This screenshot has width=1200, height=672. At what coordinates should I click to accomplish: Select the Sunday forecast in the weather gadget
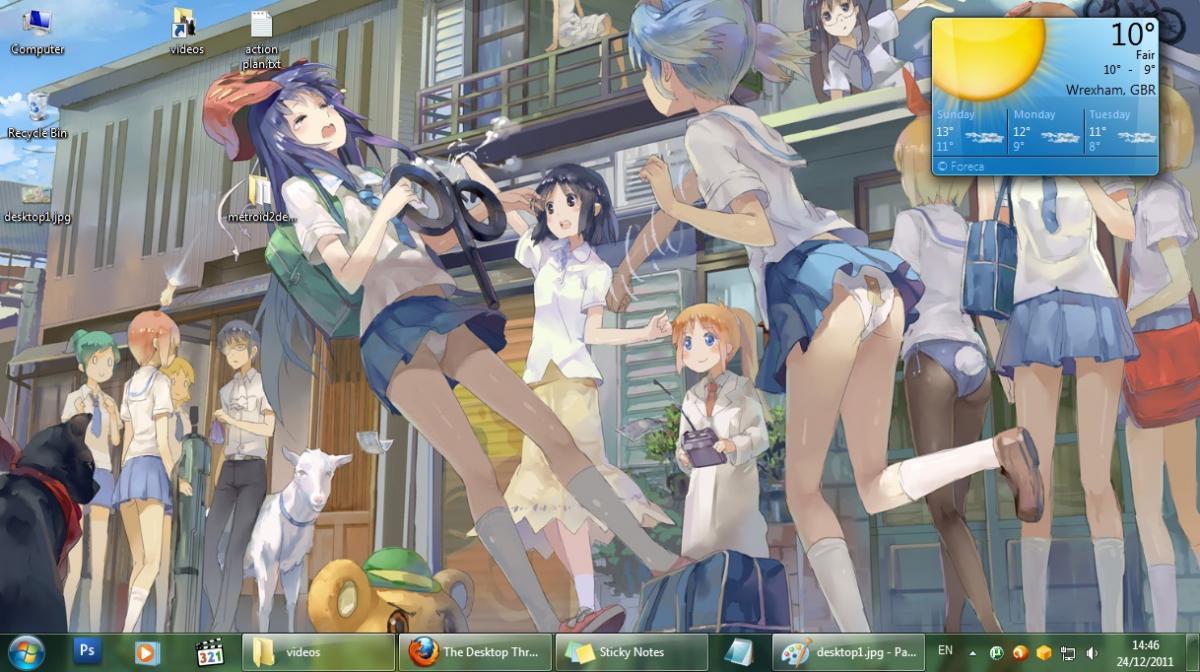[970, 131]
